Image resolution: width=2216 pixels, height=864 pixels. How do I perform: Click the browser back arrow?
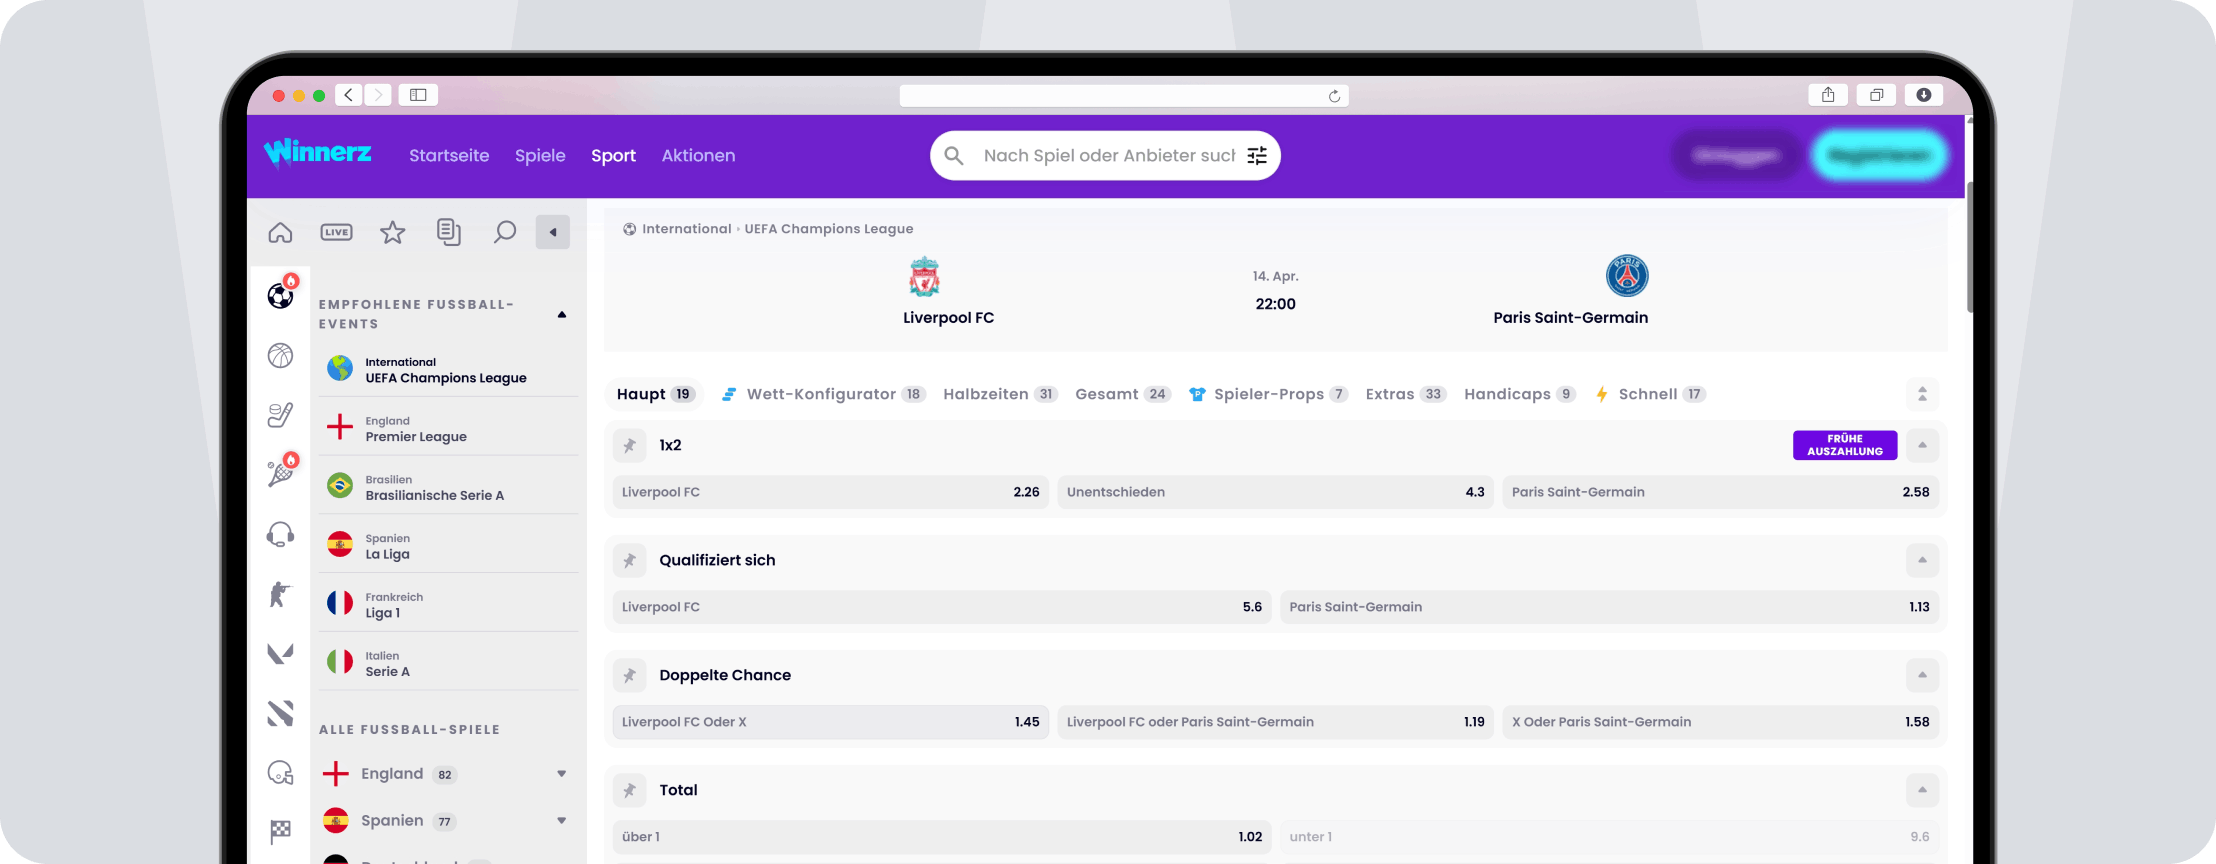(x=348, y=95)
